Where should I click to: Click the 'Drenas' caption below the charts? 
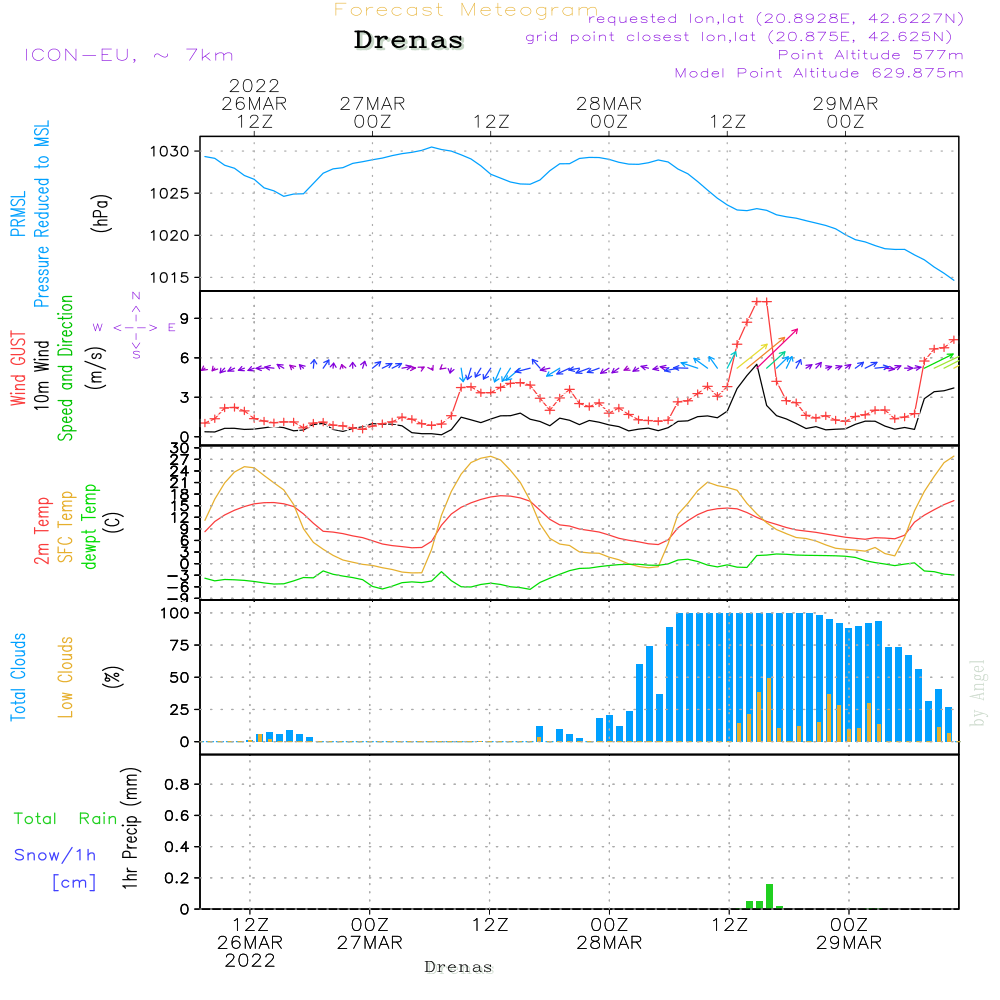click(x=459, y=967)
